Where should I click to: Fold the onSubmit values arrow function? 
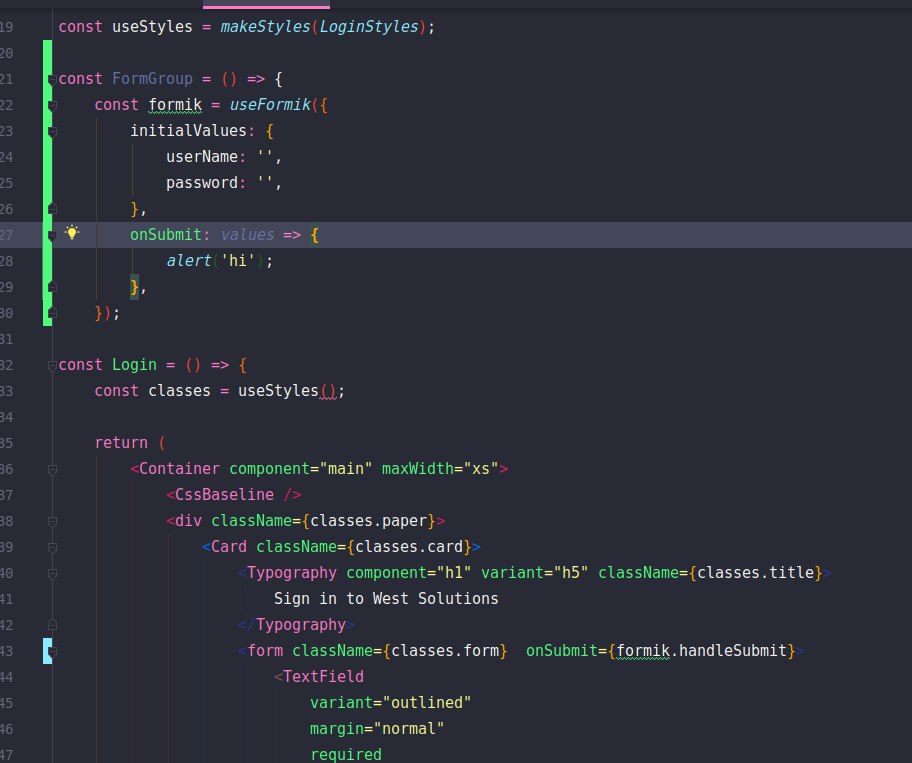pyautogui.click(x=52, y=236)
